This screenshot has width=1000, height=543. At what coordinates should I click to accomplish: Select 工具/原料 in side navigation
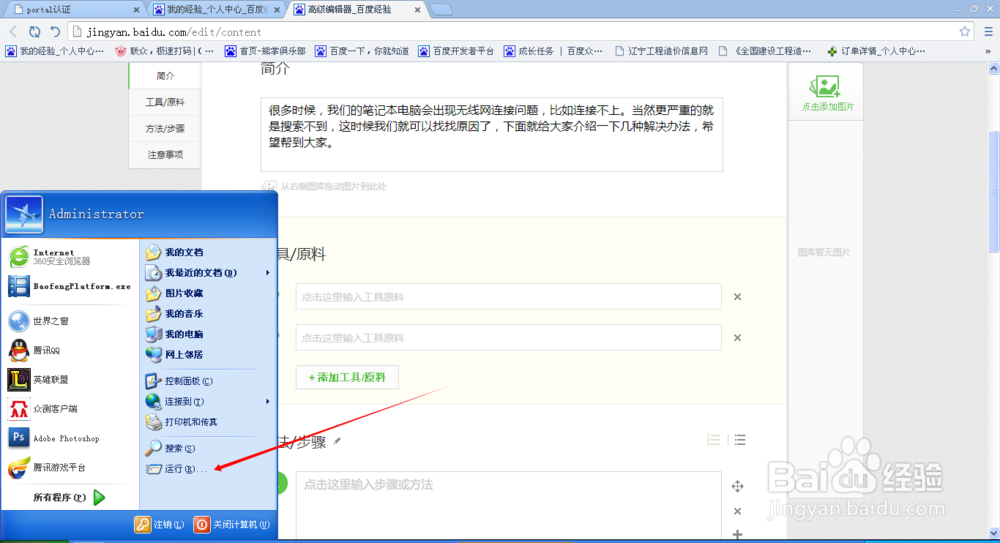point(165,102)
